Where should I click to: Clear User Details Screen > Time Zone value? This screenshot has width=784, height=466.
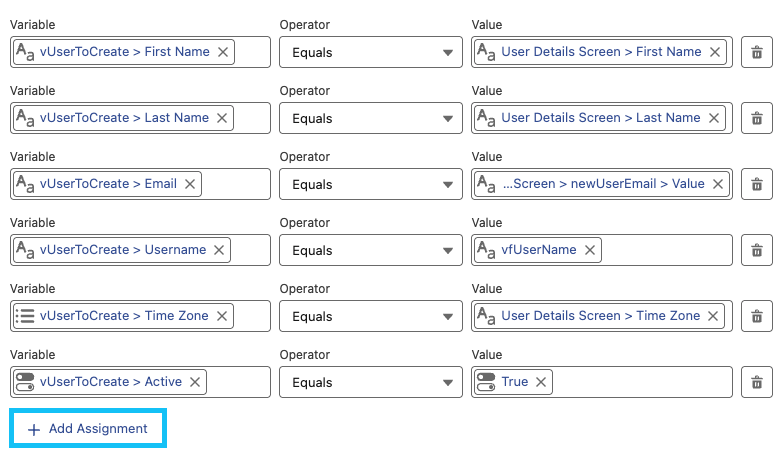(x=713, y=316)
